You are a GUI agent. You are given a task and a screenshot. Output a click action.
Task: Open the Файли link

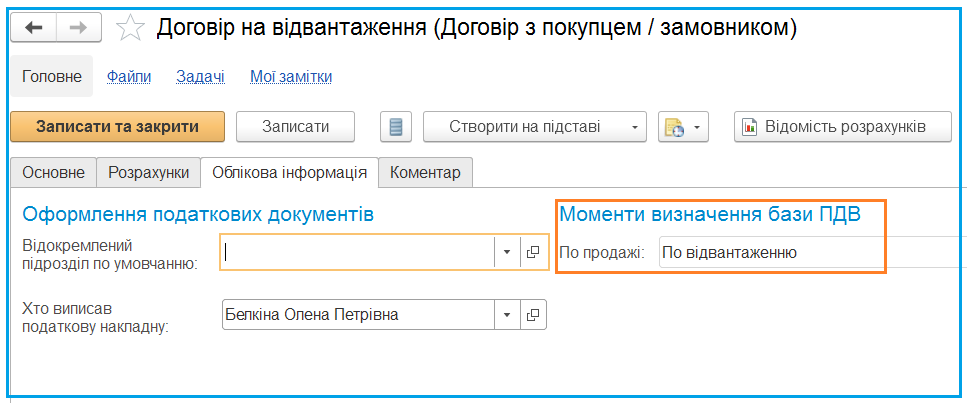[129, 77]
